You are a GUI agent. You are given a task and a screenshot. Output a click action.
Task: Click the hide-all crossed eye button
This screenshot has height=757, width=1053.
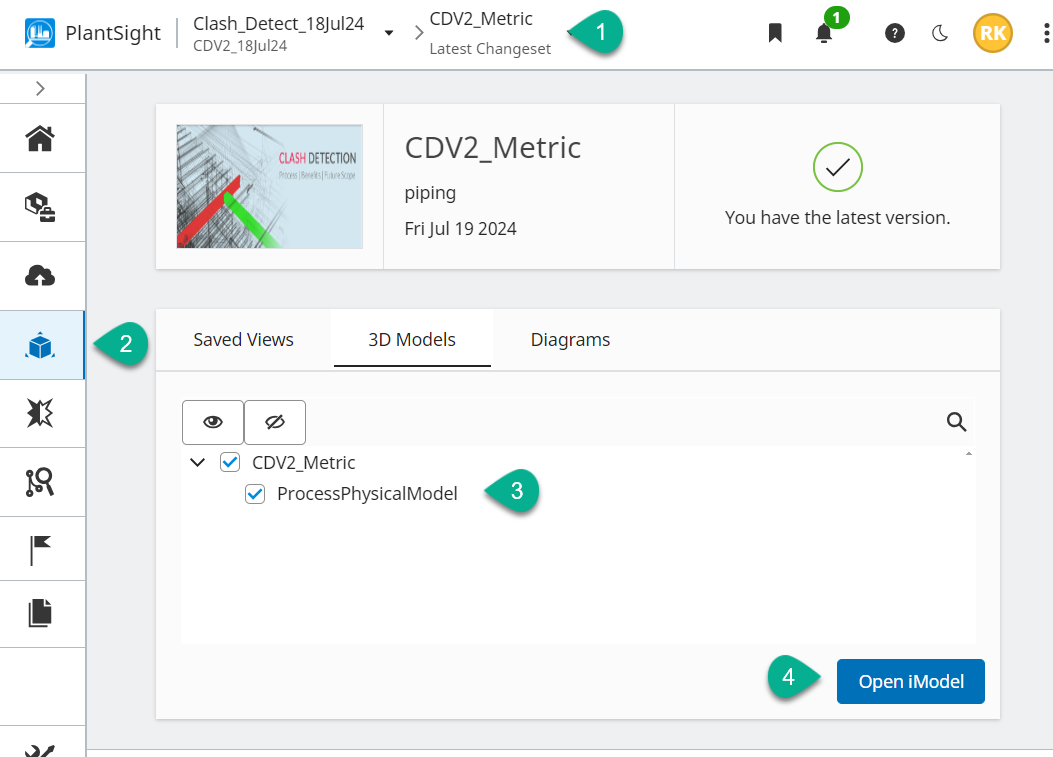(275, 422)
